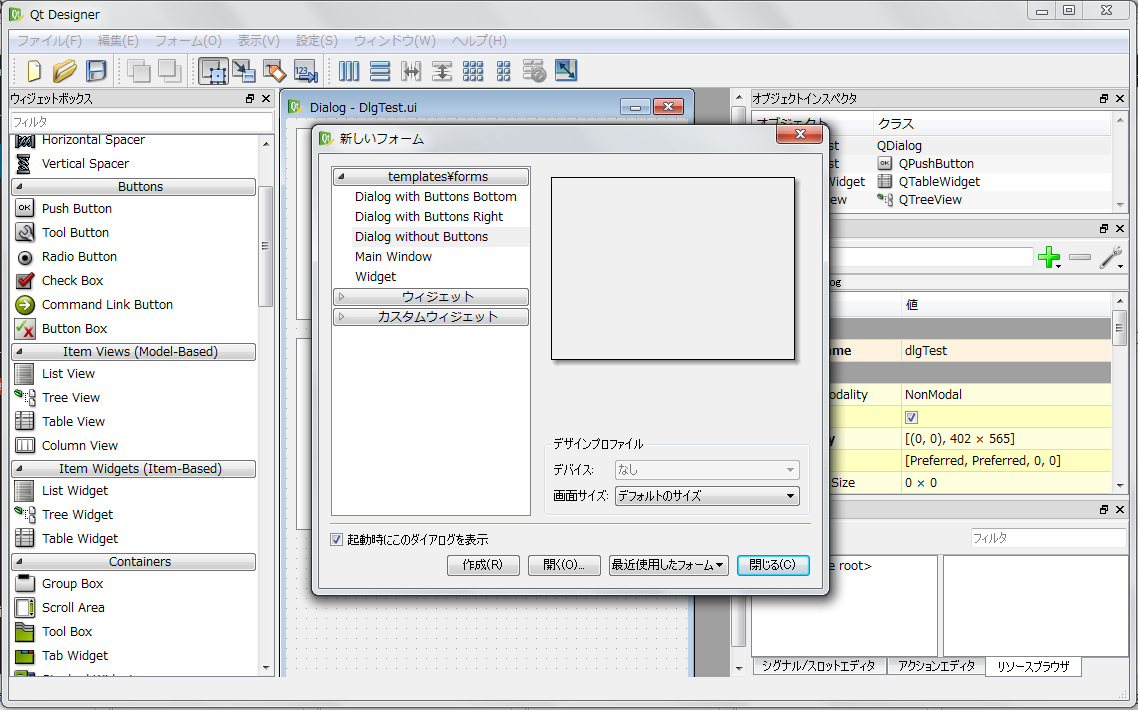
Task: Select the Edit Tab Order icon
Action: coord(305,70)
